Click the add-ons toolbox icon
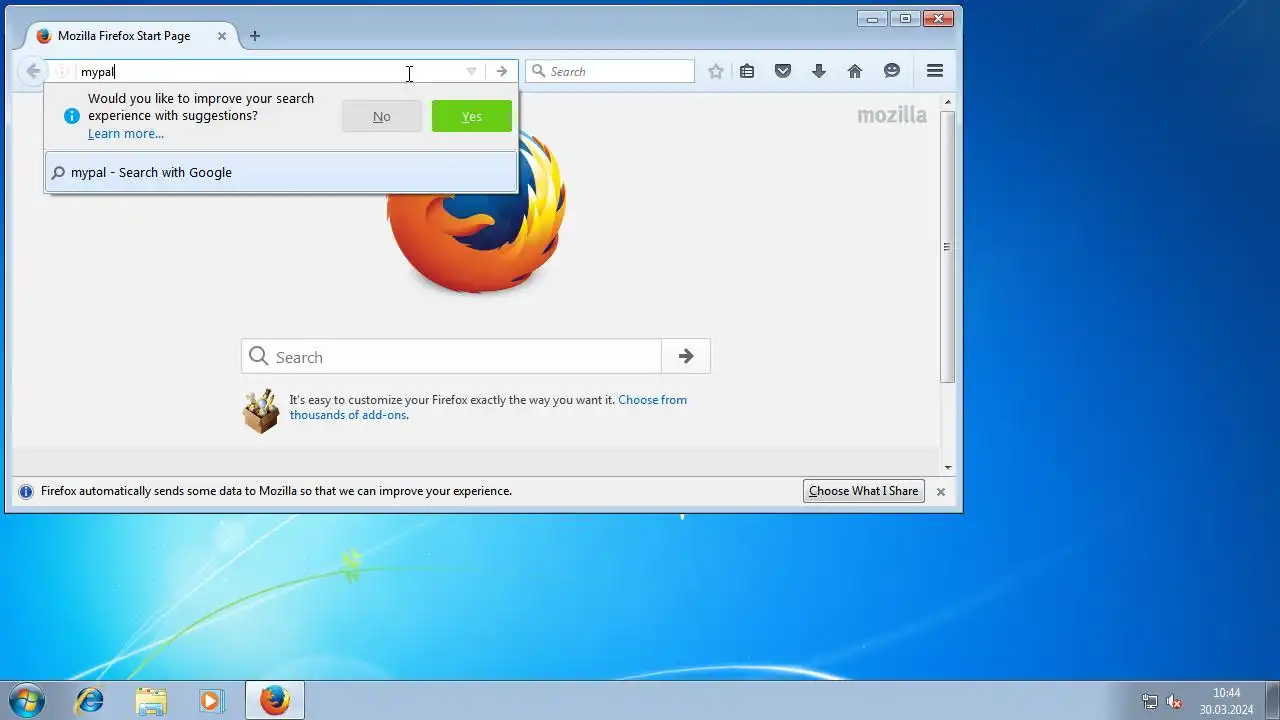The image size is (1280, 720). tap(261, 411)
